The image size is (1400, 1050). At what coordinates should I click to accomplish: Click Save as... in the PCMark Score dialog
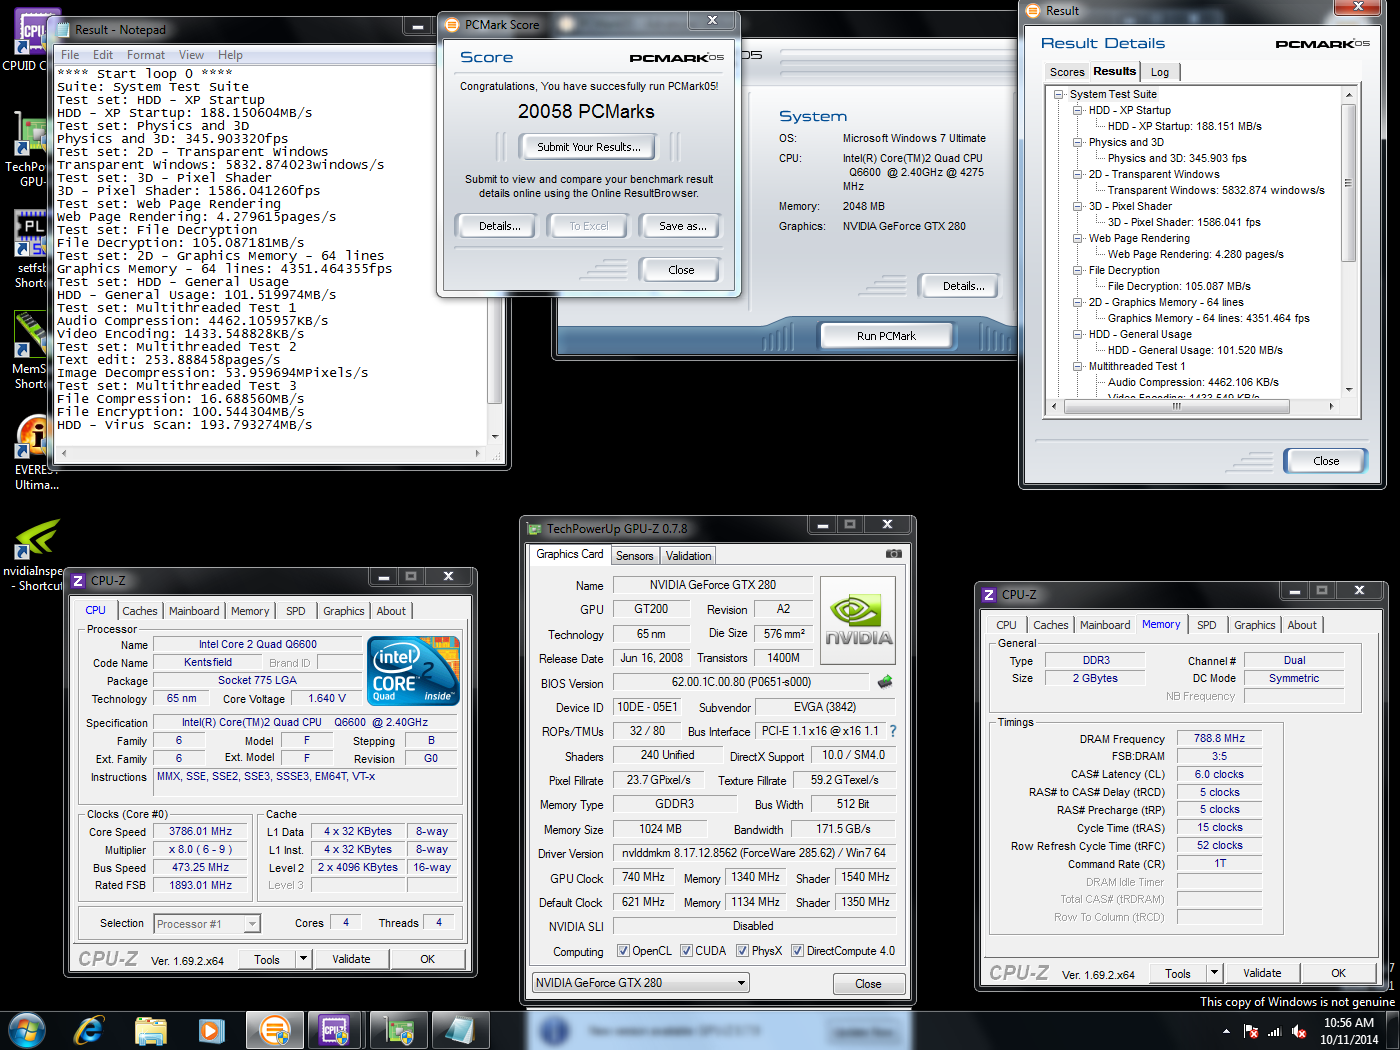click(x=683, y=226)
